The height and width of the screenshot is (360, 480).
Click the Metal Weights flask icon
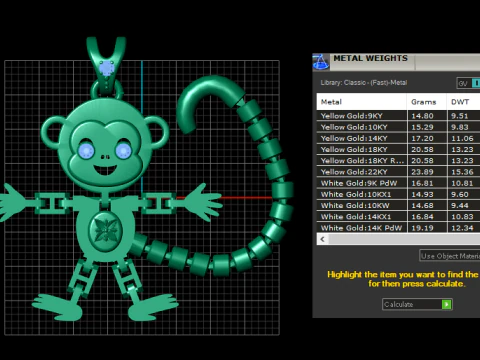[321, 62]
